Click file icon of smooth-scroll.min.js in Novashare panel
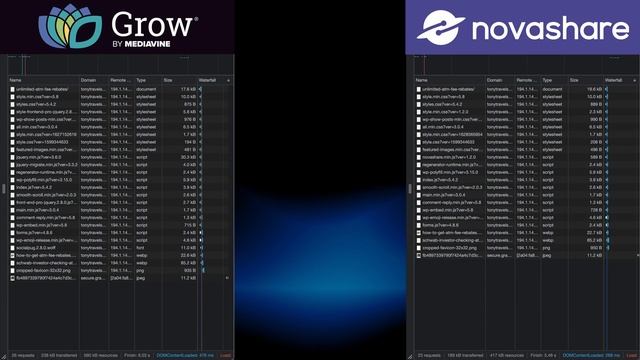Screen dimensions: 640x360 pos(418,187)
